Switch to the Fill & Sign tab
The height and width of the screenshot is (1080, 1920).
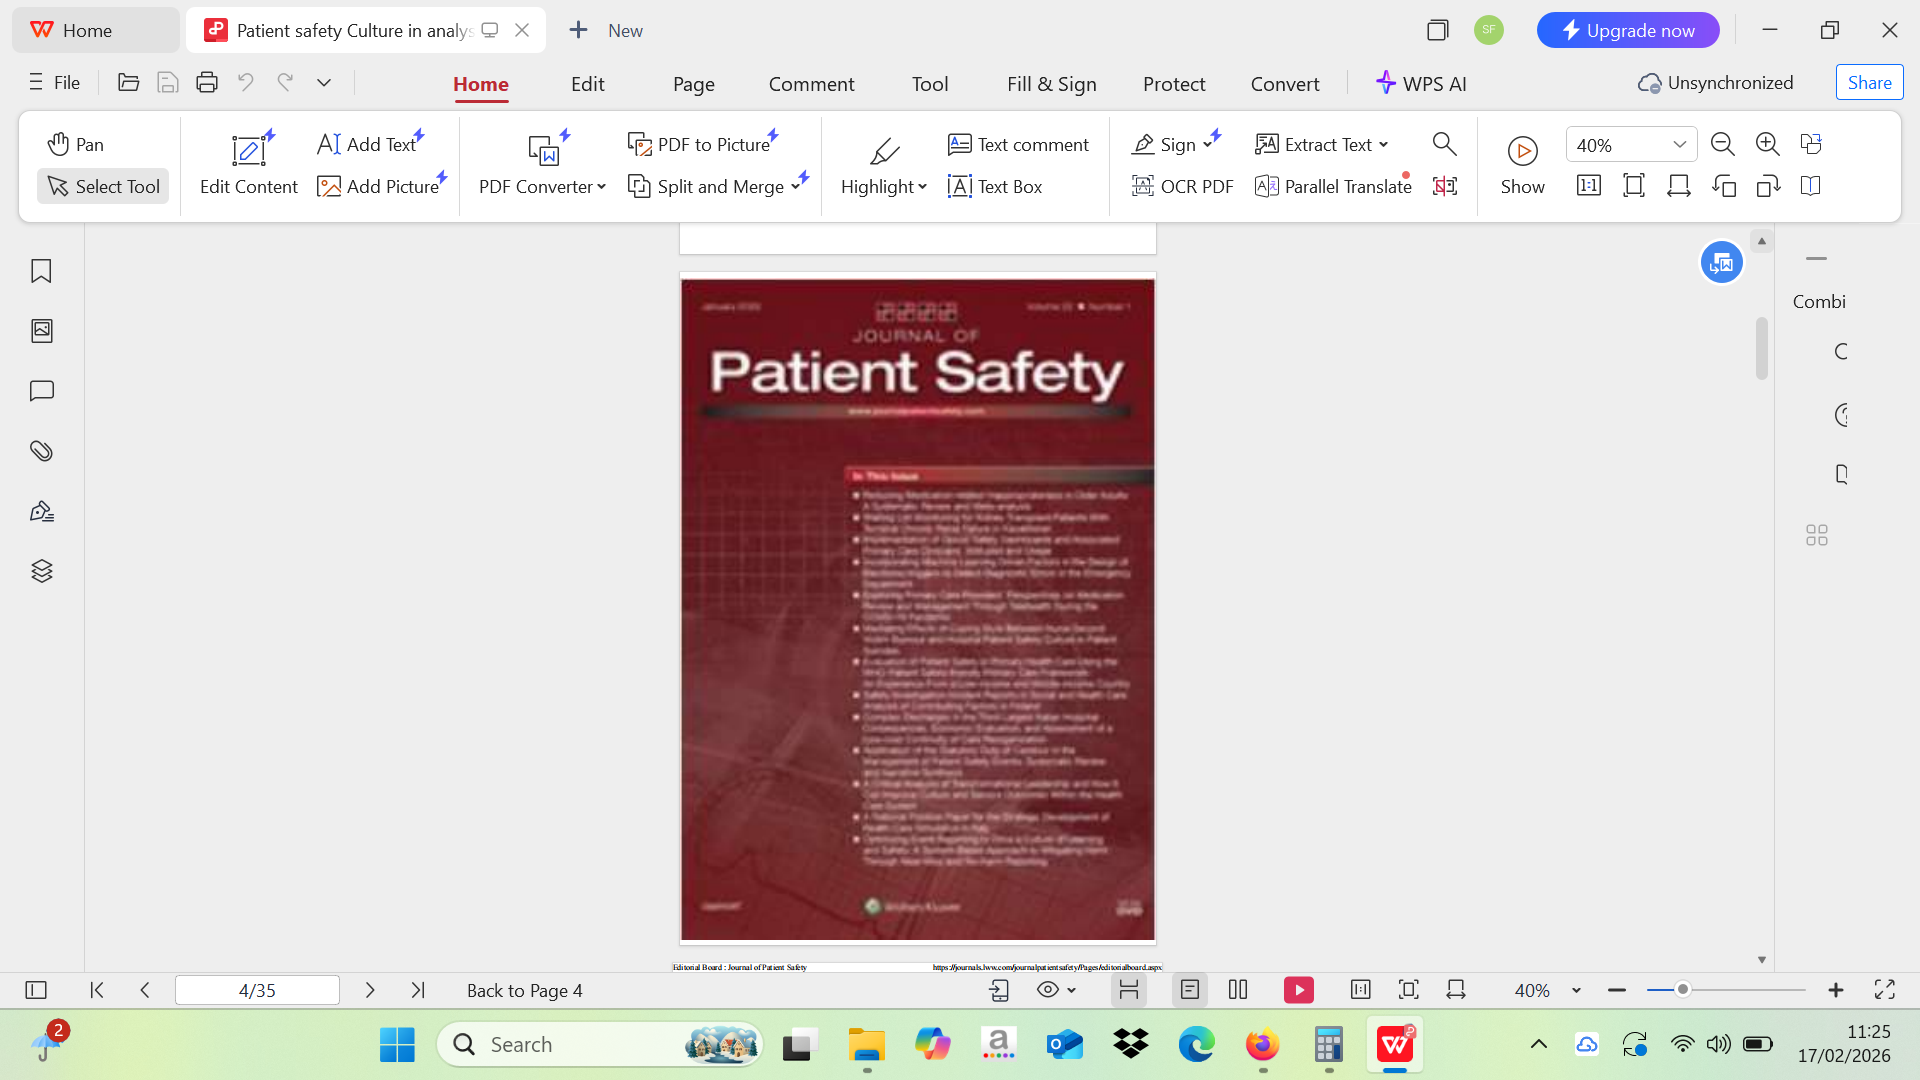coord(1051,84)
